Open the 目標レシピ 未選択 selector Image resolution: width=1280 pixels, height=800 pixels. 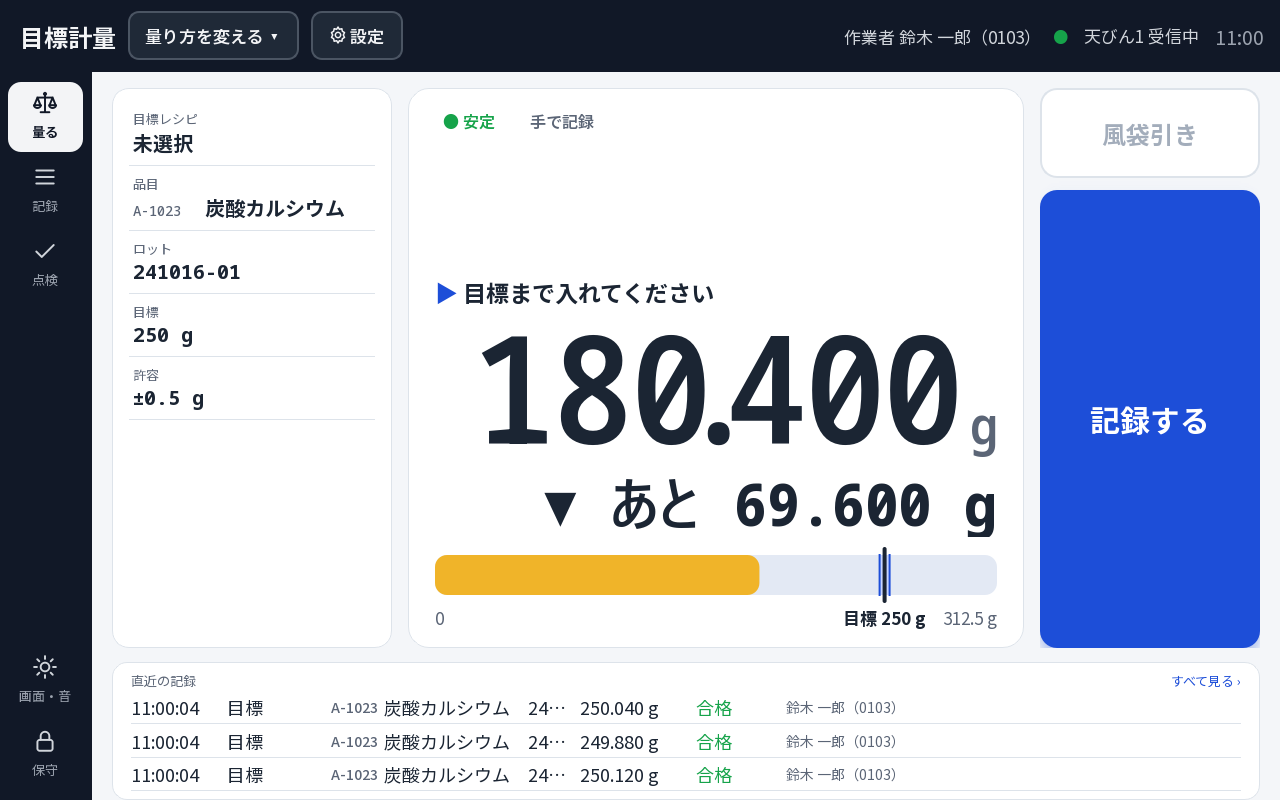[x=252, y=133]
